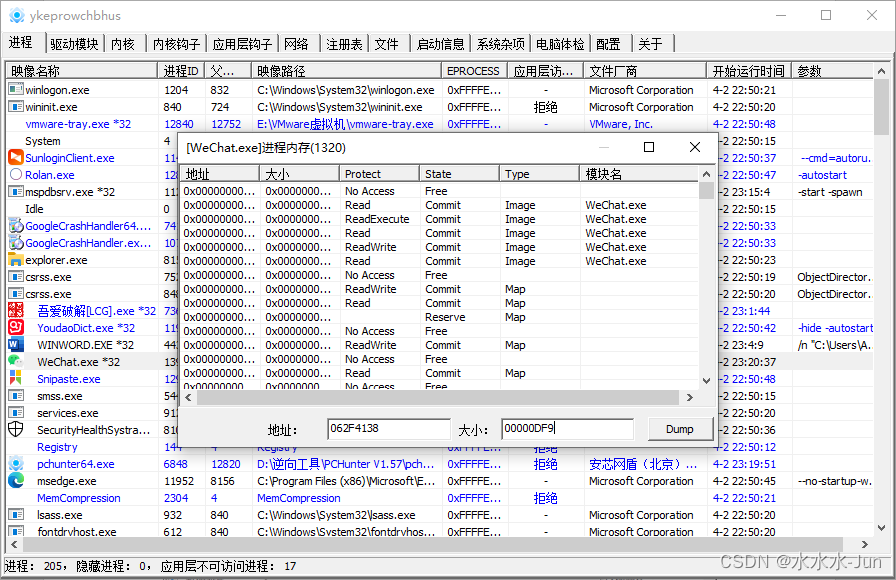Click the 大小 input field

coord(567,429)
